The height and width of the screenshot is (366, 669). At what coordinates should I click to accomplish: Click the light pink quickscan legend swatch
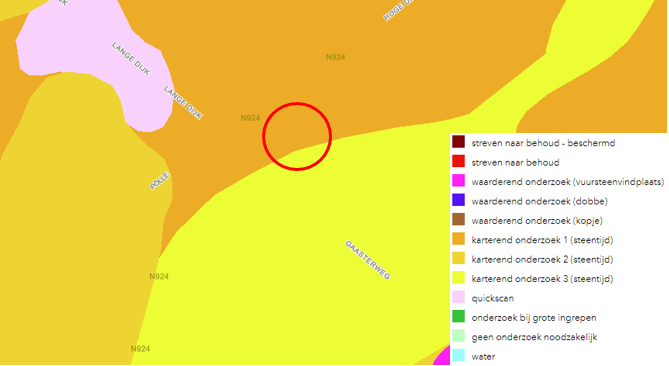tap(459, 297)
